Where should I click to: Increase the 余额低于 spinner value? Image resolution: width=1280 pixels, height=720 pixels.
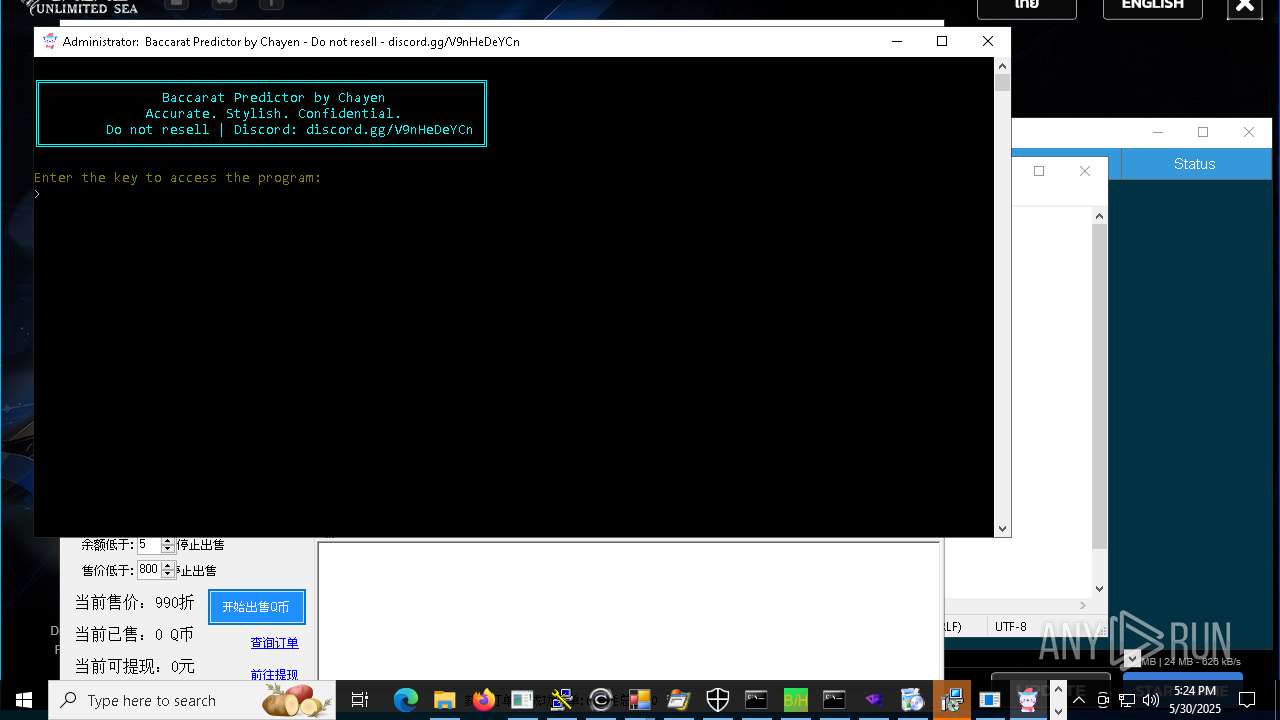click(x=168, y=541)
